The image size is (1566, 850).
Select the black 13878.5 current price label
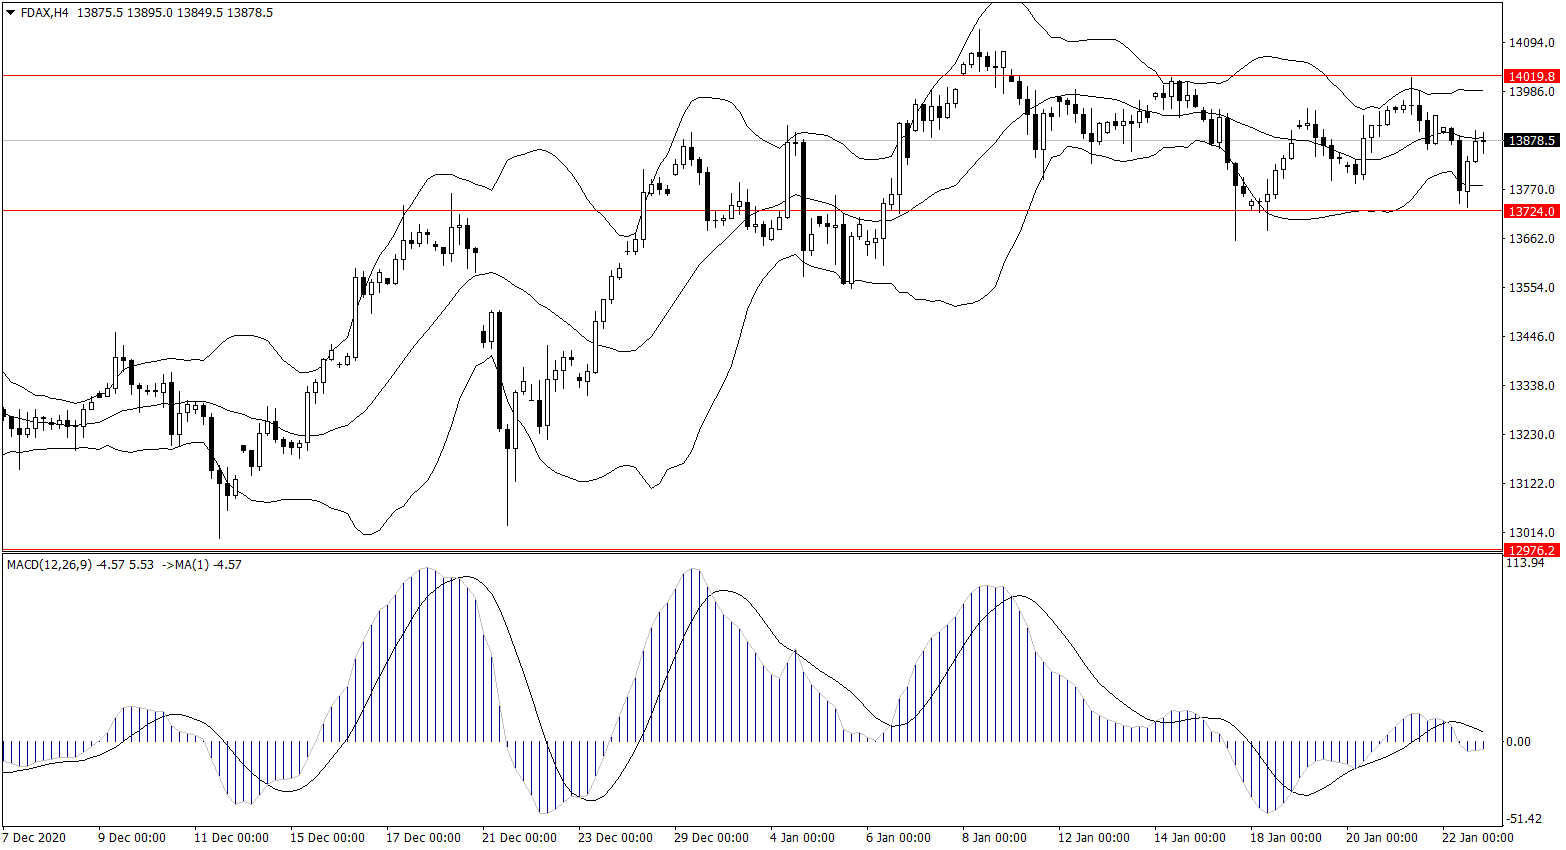pyautogui.click(x=1531, y=141)
